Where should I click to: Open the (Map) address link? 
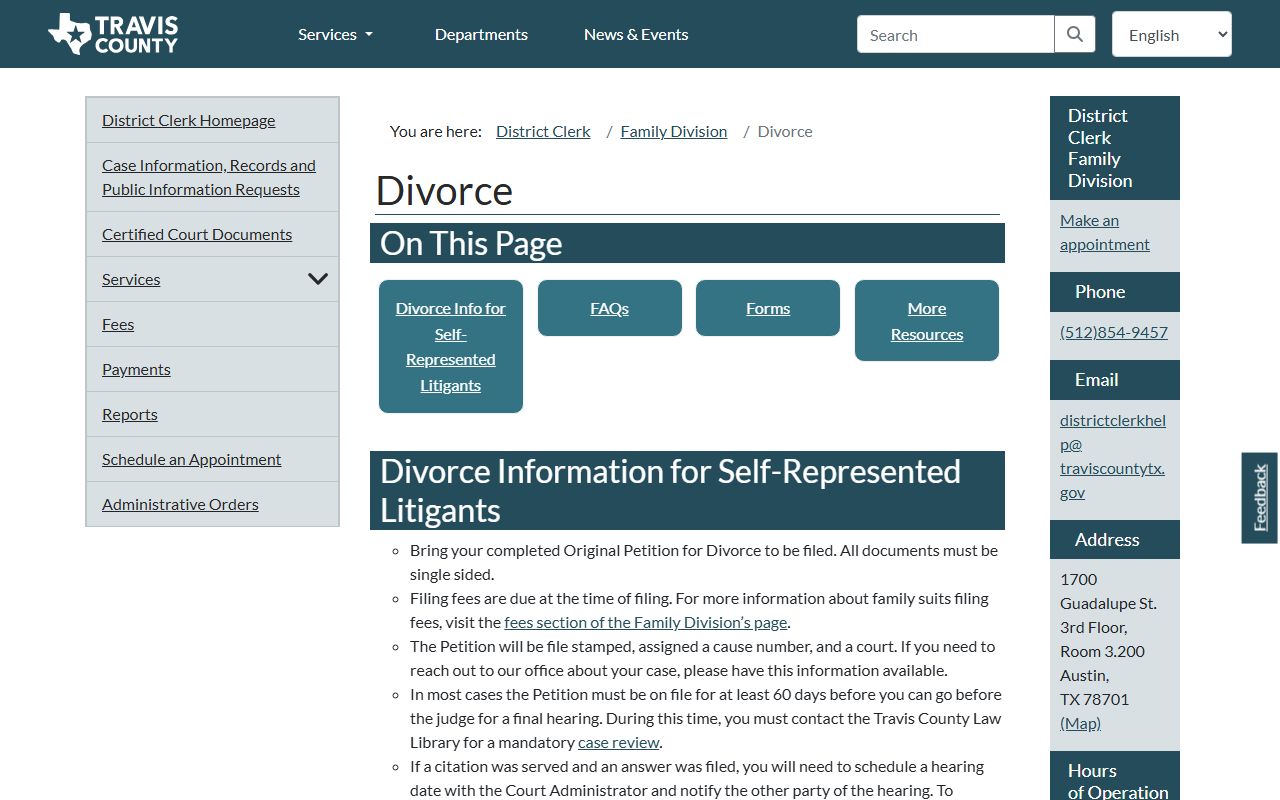point(1080,723)
